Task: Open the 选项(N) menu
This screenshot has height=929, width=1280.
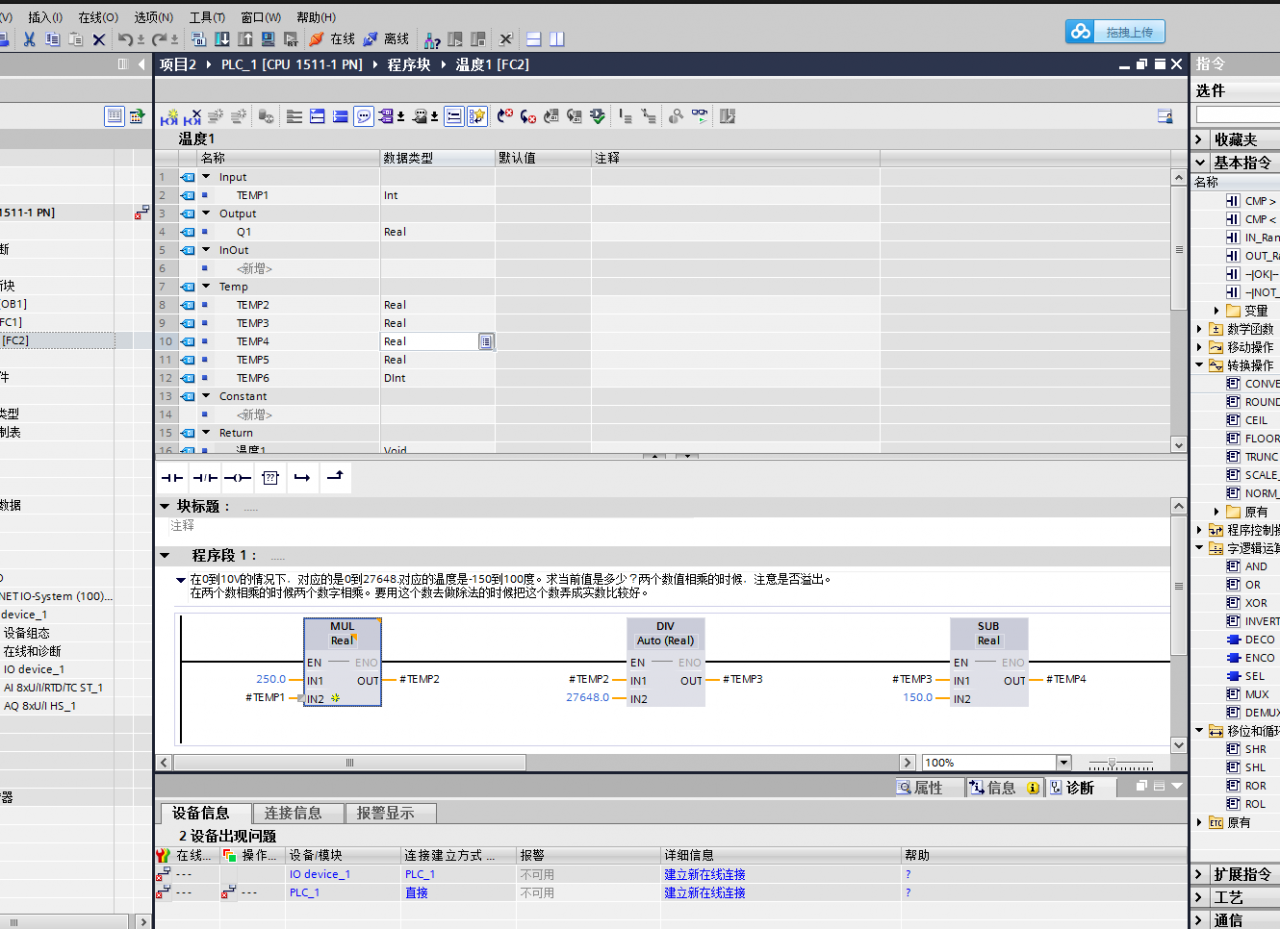Action: pyautogui.click(x=153, y=17)
